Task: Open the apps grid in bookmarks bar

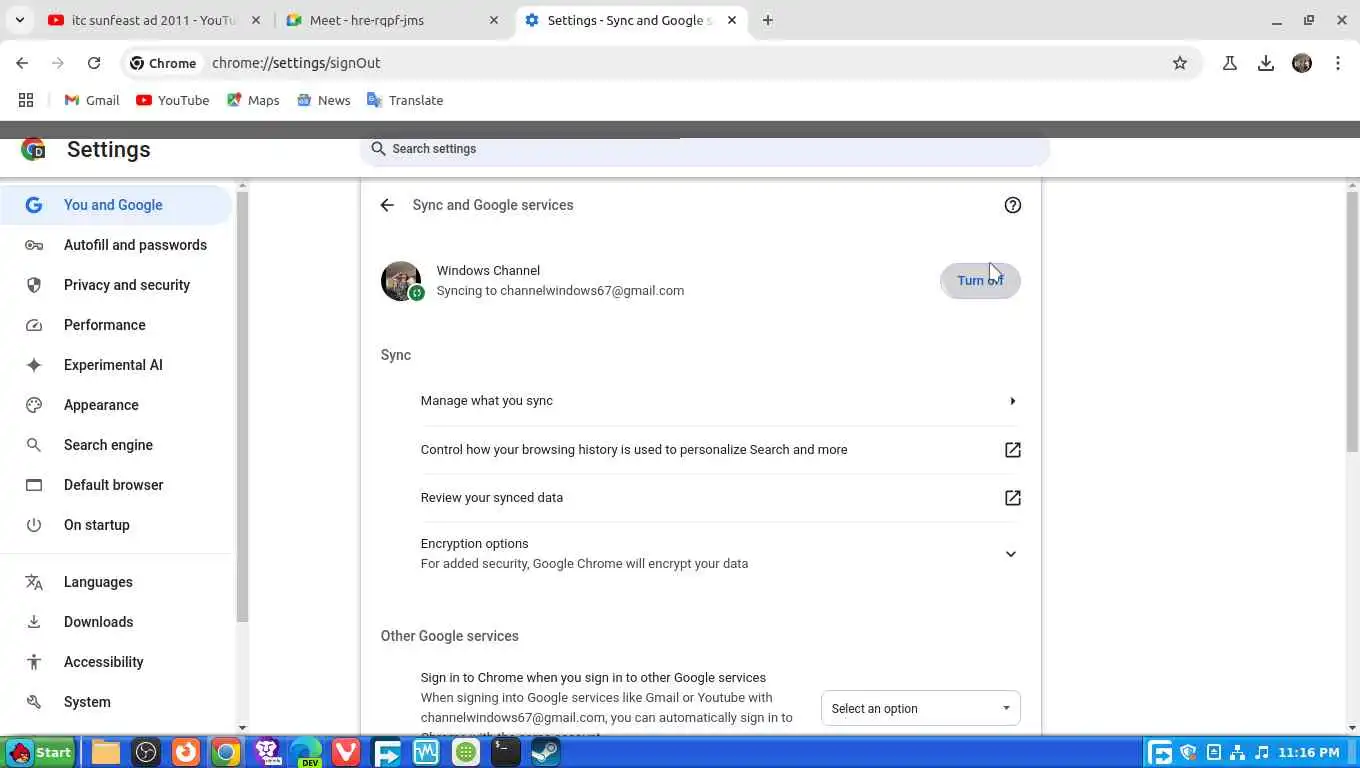Action: 26,100
